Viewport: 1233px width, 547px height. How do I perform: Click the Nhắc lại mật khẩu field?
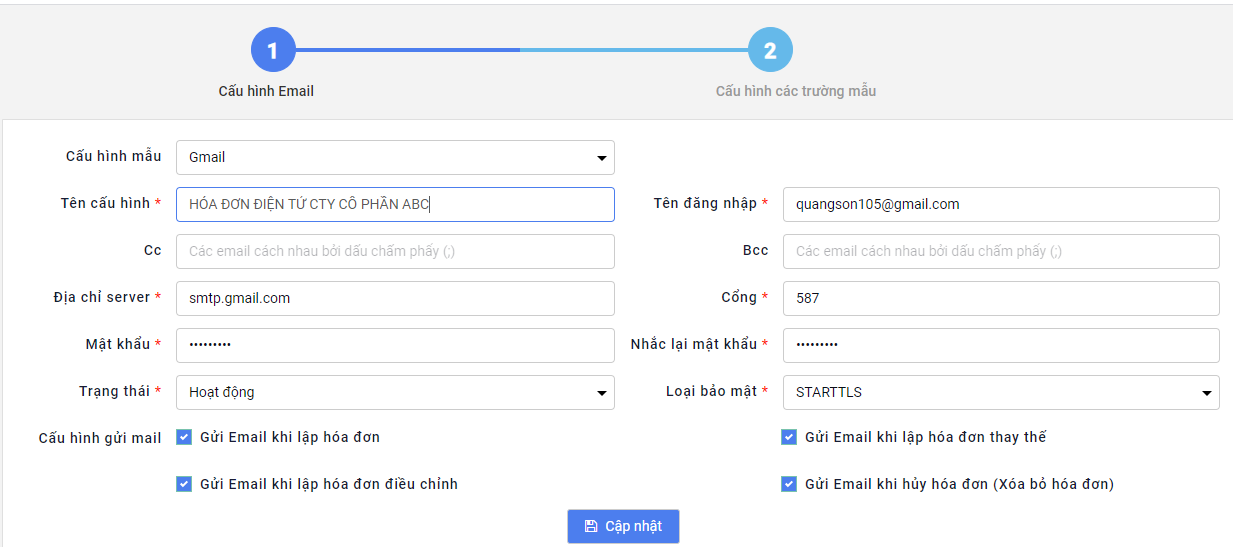tap(1001, 345)
